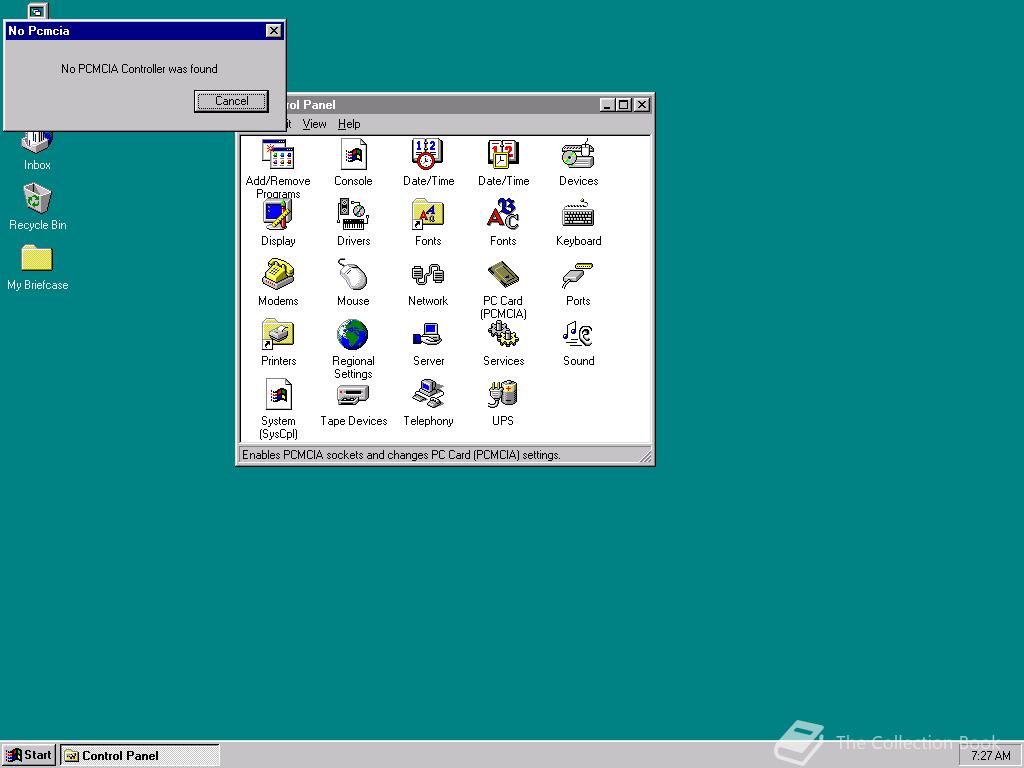1024x768 pixels.
Task: Open the Help menu in Control Panel
Action: pos(349,124)
